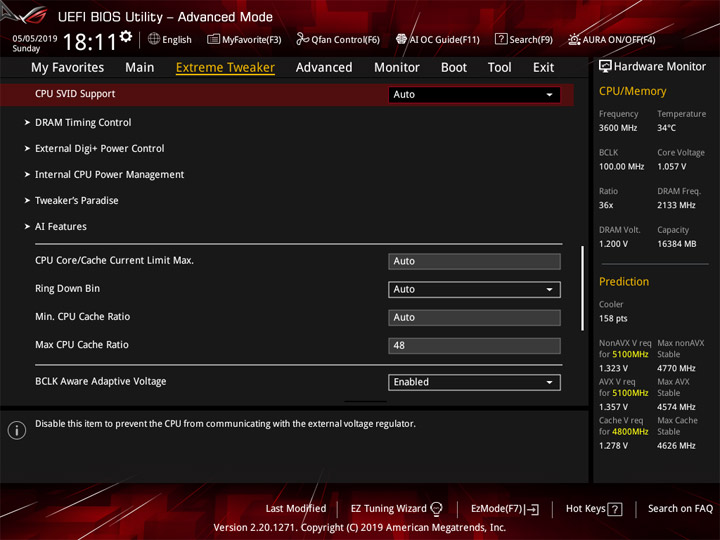The image size is (720, 540).
Task: Open Qfan Control fan icon
Action: pos(303,39)
